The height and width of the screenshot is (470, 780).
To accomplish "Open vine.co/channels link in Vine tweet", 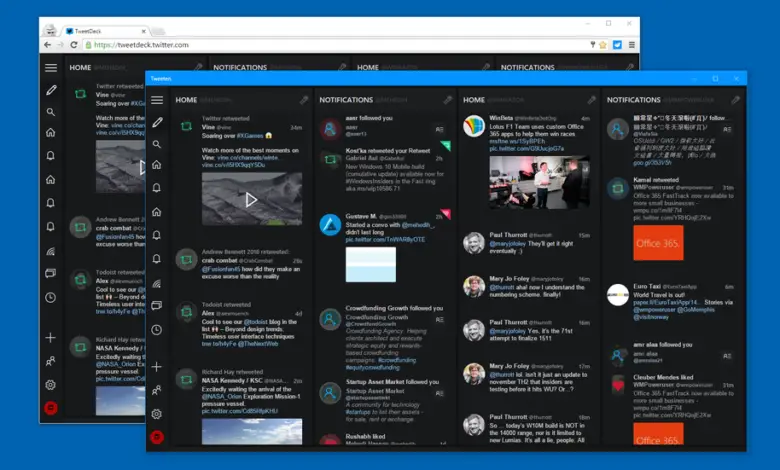I will [248, 158].
